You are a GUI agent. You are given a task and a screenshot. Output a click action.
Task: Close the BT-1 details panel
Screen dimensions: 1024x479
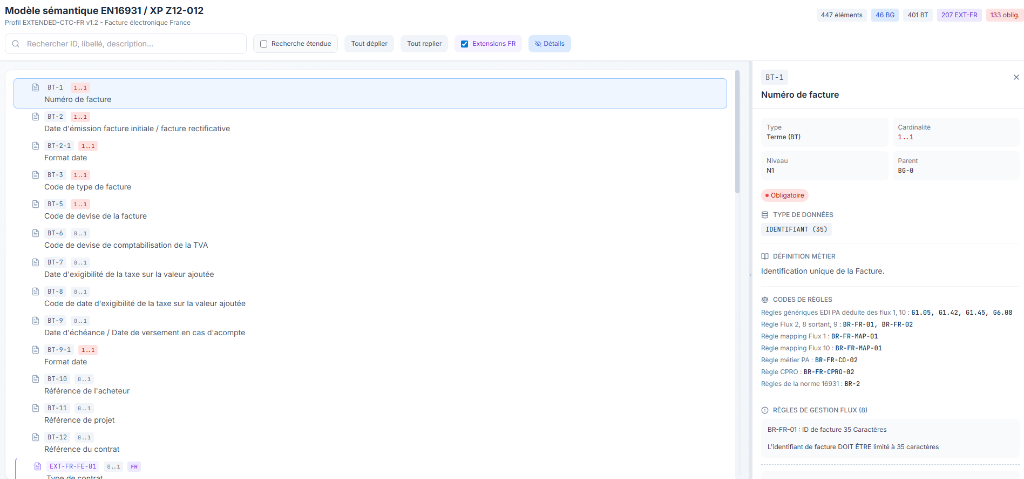tap(1016, 77)
